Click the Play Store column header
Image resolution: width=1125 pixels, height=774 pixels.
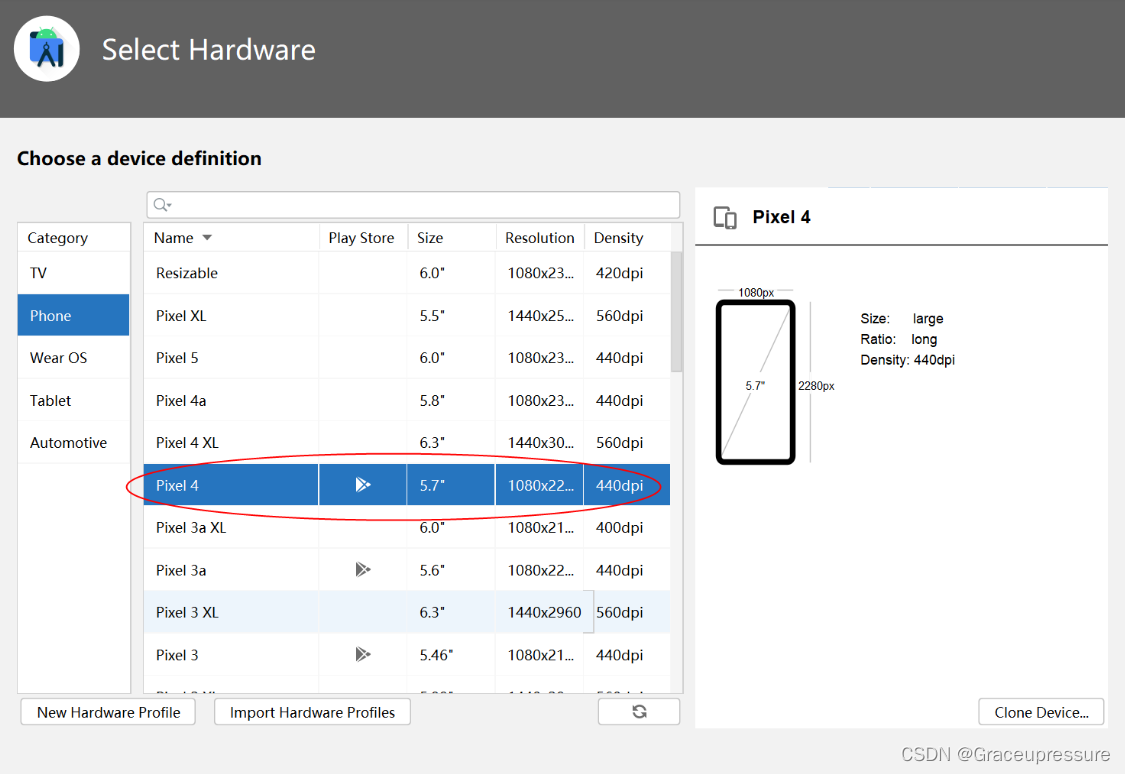(x=362, y=237)
